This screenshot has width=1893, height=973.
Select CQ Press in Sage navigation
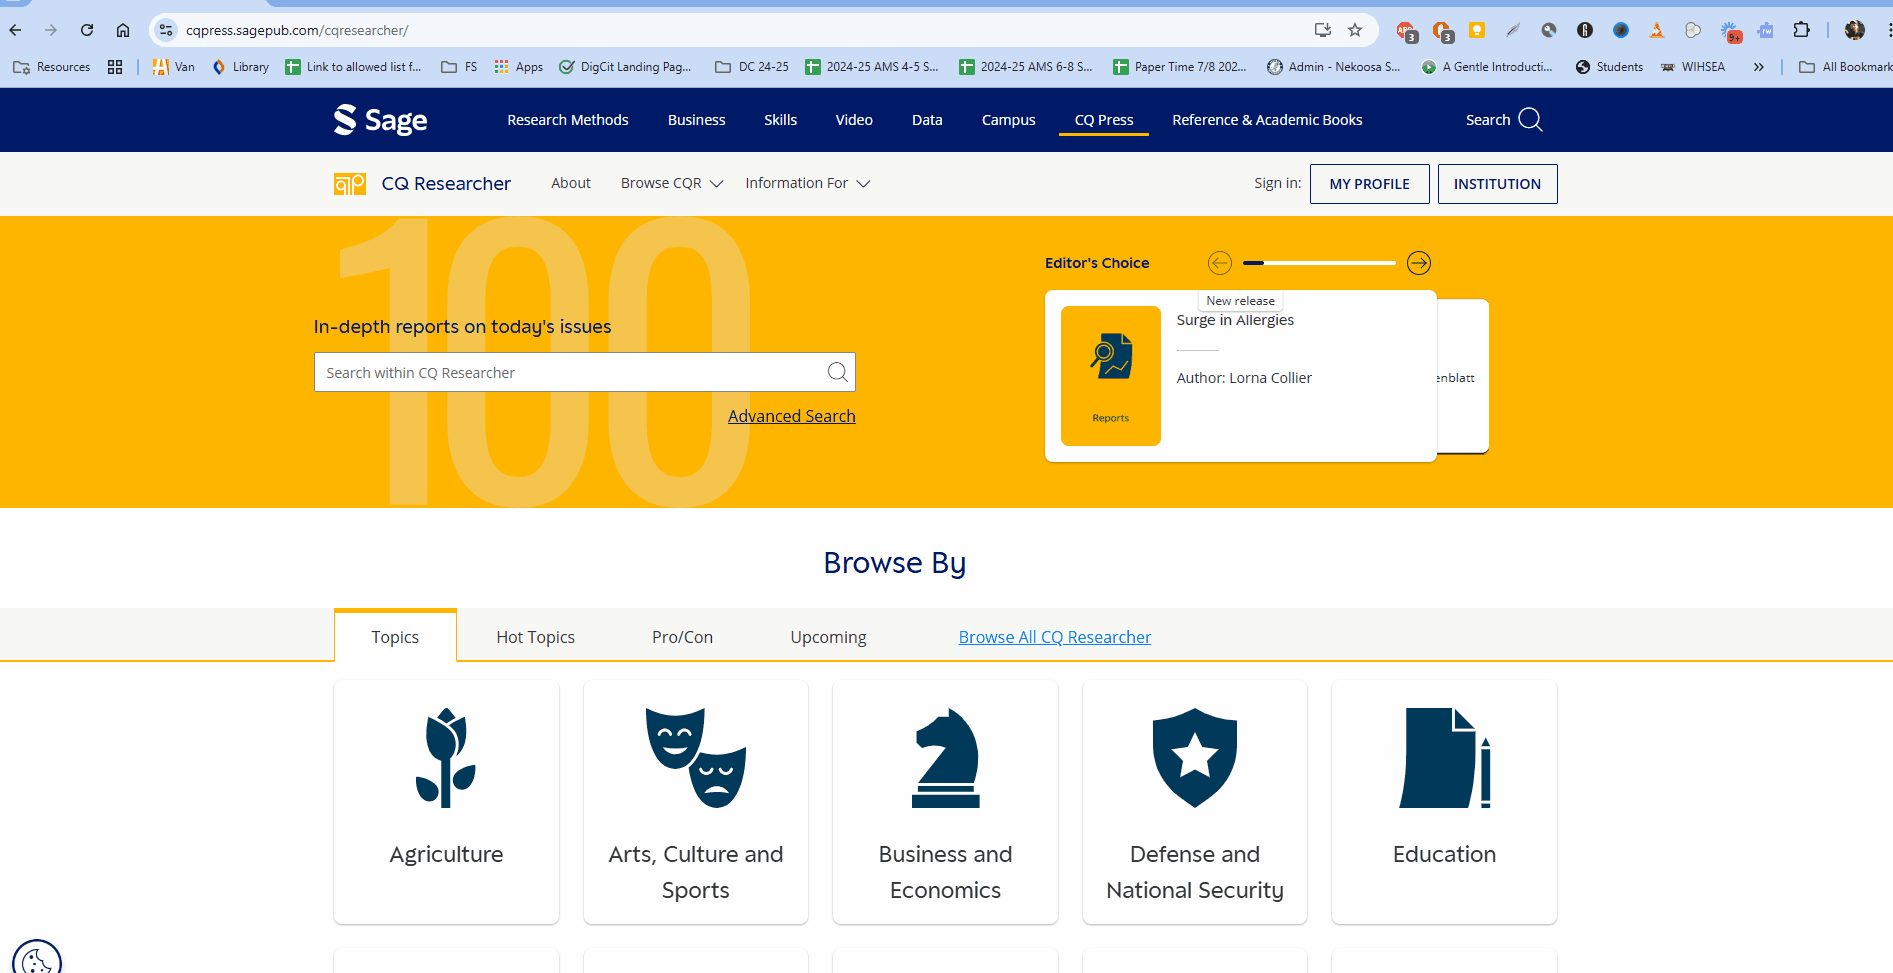point(1104,120)
